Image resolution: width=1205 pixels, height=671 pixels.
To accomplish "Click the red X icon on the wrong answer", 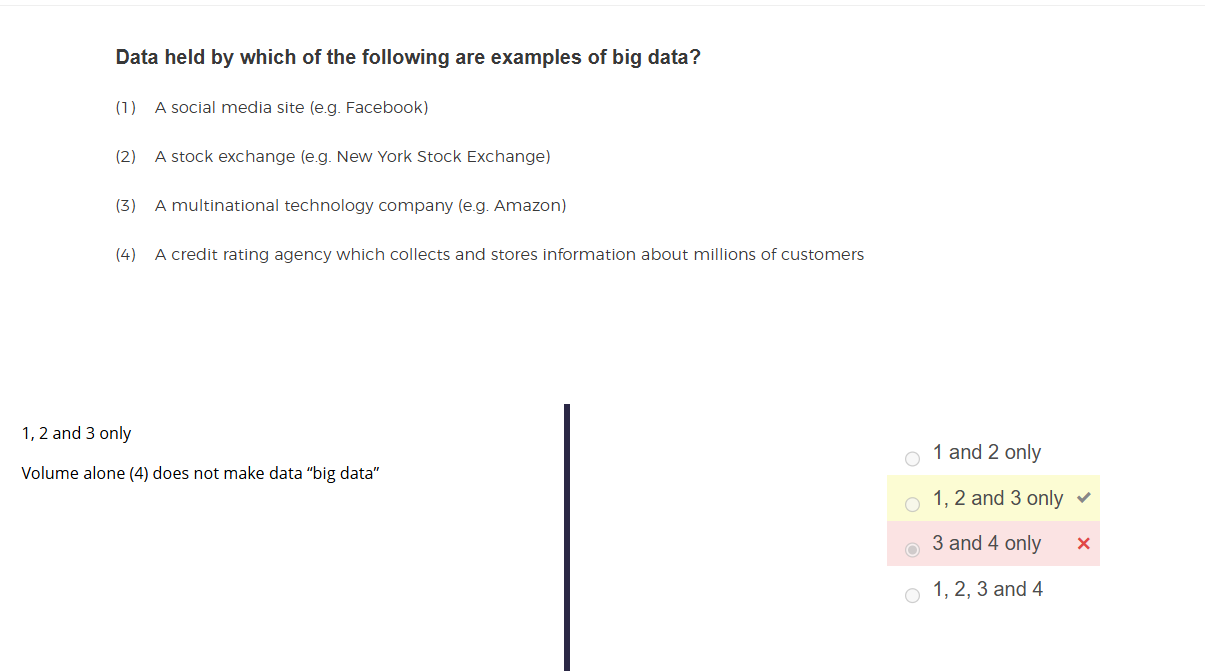I will coord(1083,544).
